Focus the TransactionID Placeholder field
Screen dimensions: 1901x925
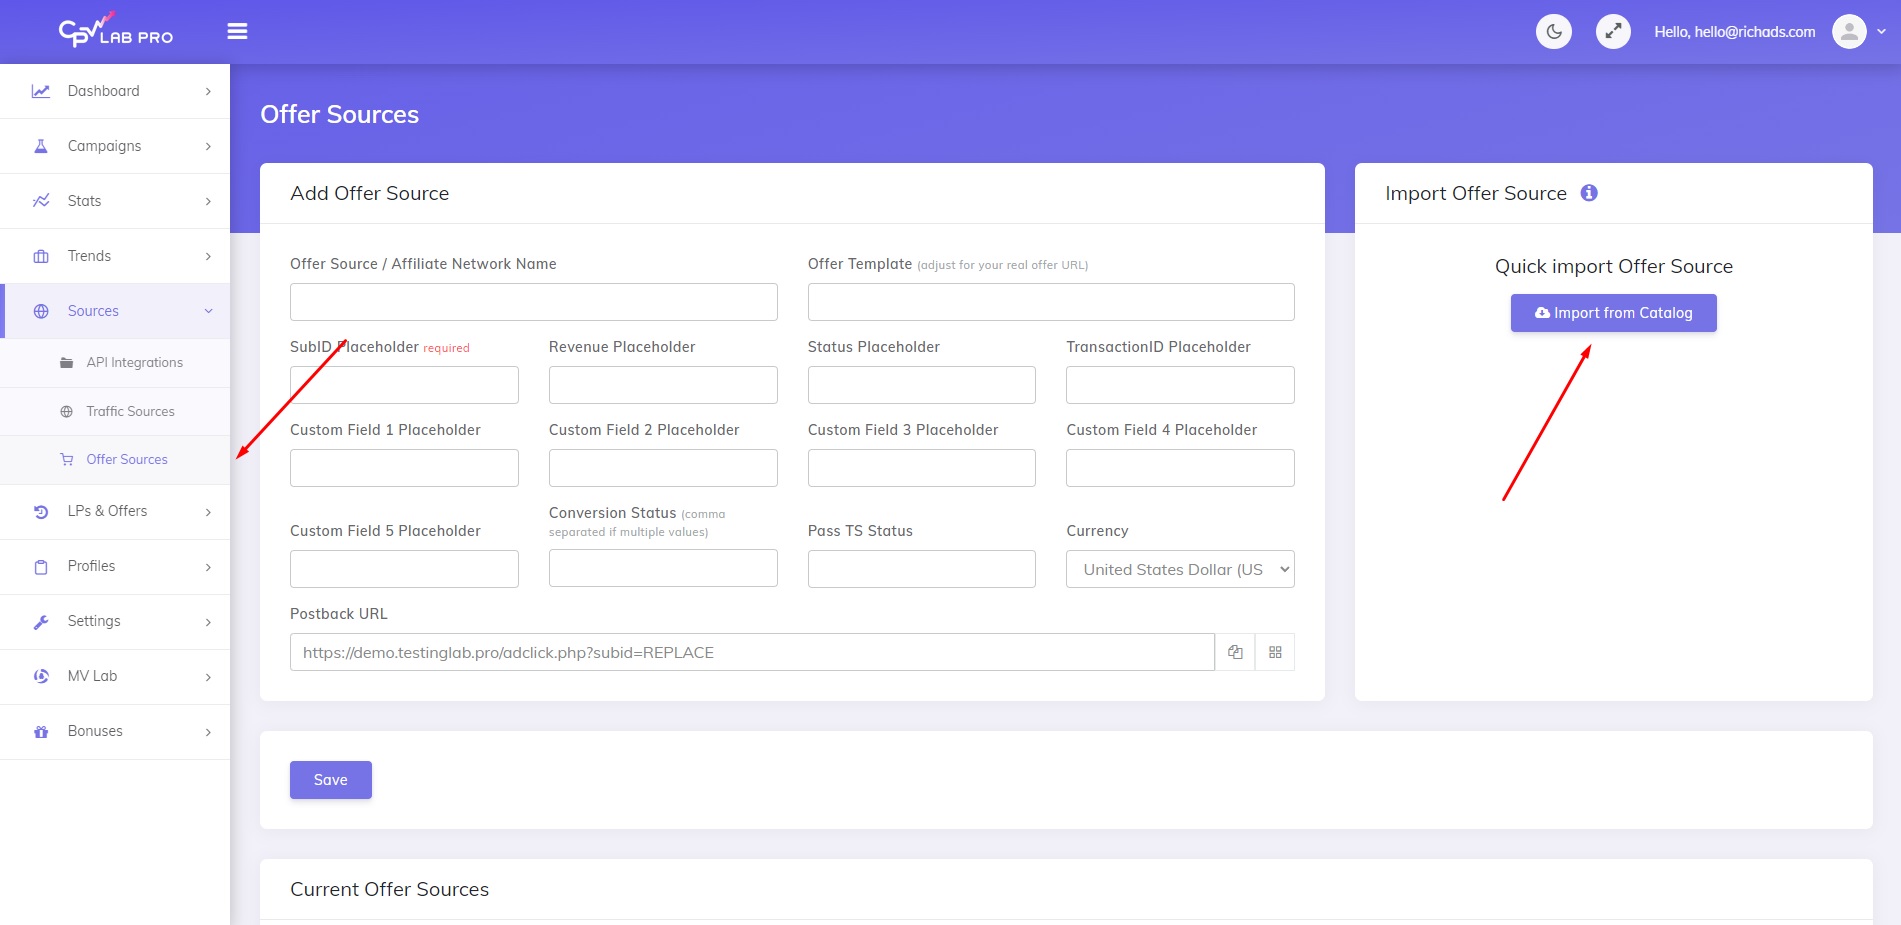pyautogui.click(x=1180, y=385)
